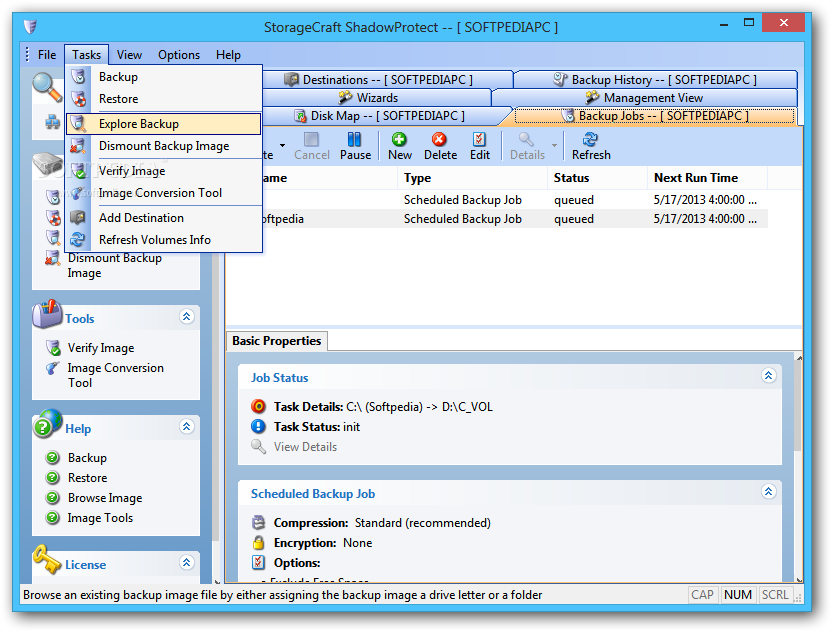Collapse the Scheduled Backup Job section
Screen dimensions: 832x632
[768, 491]
